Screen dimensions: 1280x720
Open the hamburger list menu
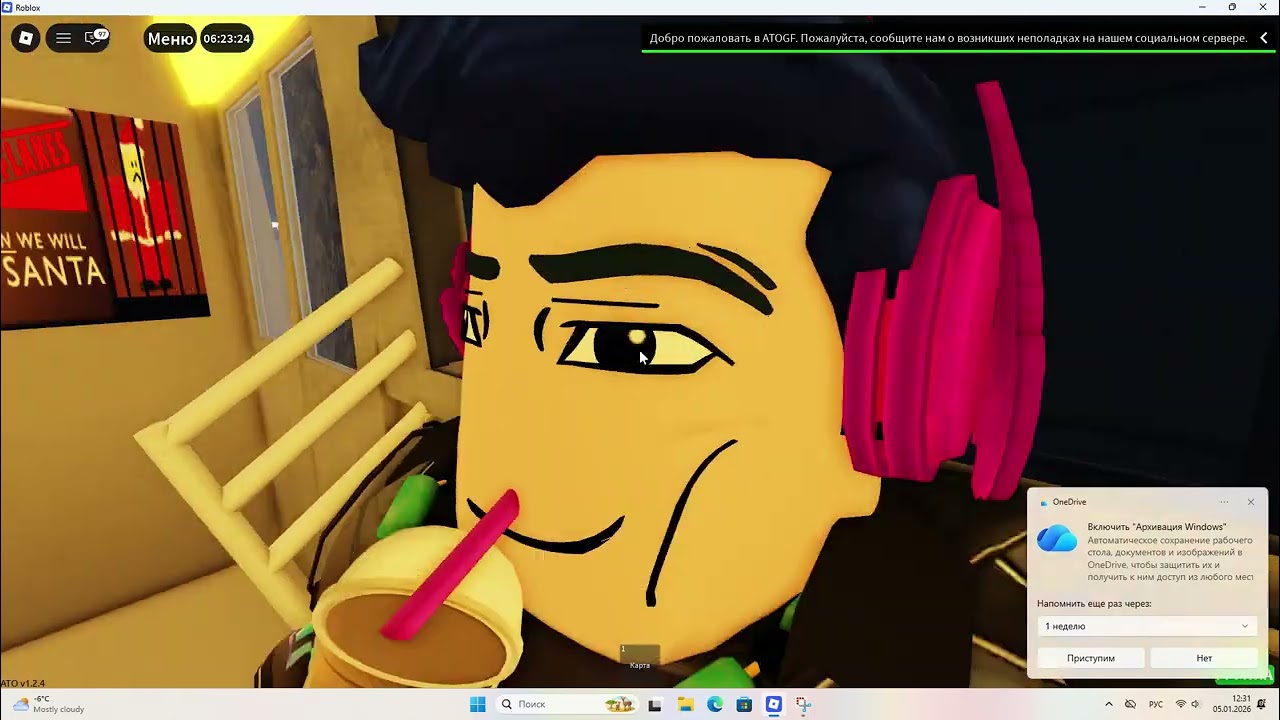(x=63, y=38)
